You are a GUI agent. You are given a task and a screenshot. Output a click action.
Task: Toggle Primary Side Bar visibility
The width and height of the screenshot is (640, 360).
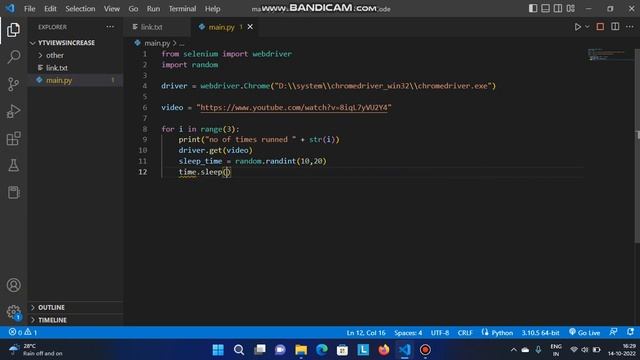533,8
